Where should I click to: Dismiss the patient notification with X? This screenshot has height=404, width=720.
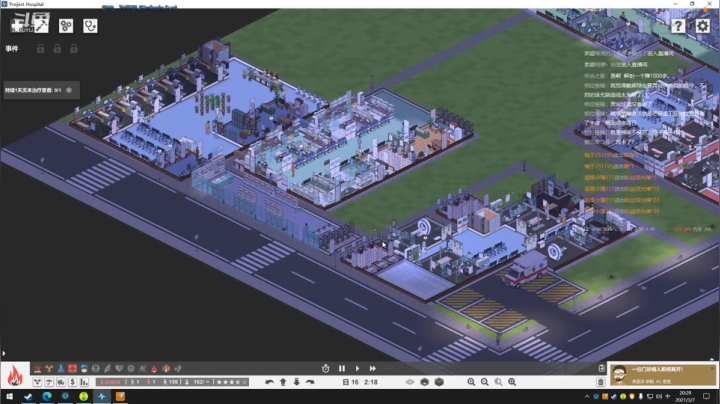pos(712,368)
